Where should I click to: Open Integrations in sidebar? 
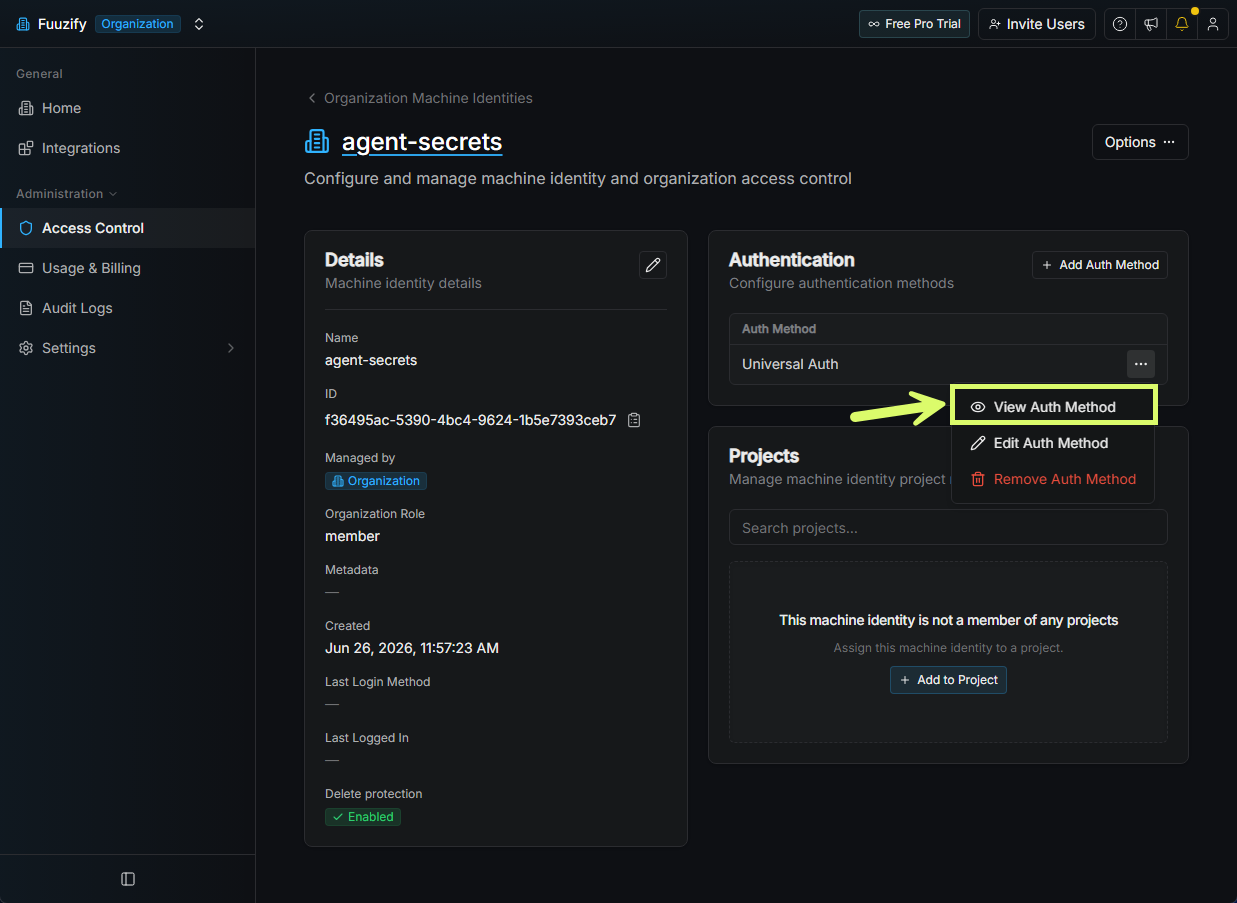point(127,148)
